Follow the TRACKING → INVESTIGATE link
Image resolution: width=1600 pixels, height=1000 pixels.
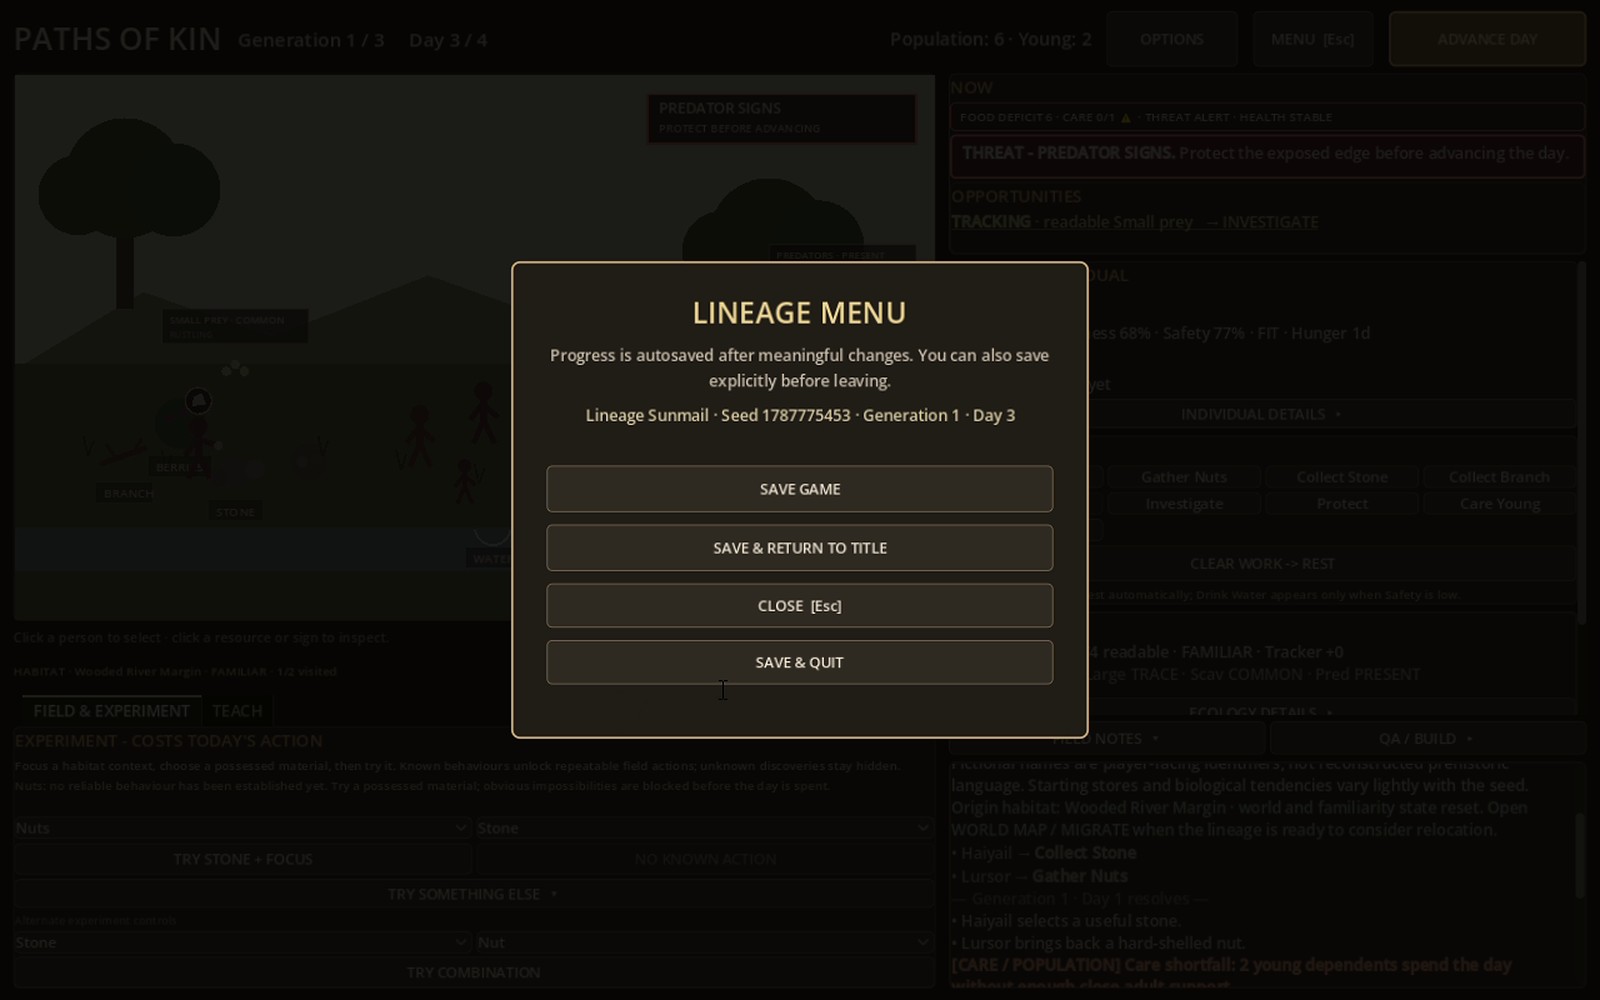point(1135,222)
